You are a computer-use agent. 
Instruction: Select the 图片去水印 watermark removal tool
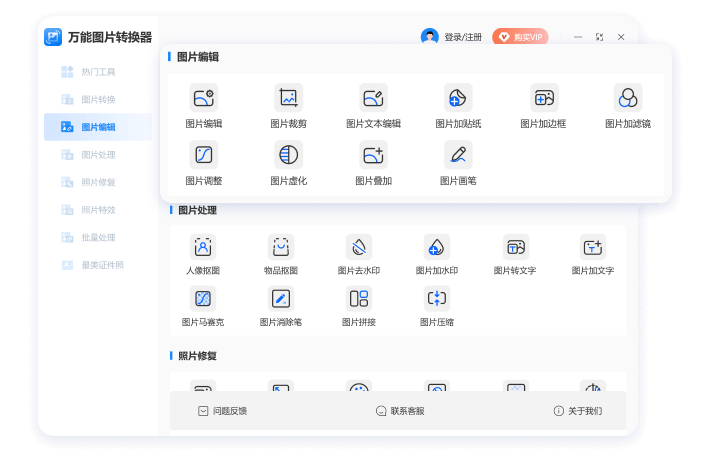click(359, 247)
